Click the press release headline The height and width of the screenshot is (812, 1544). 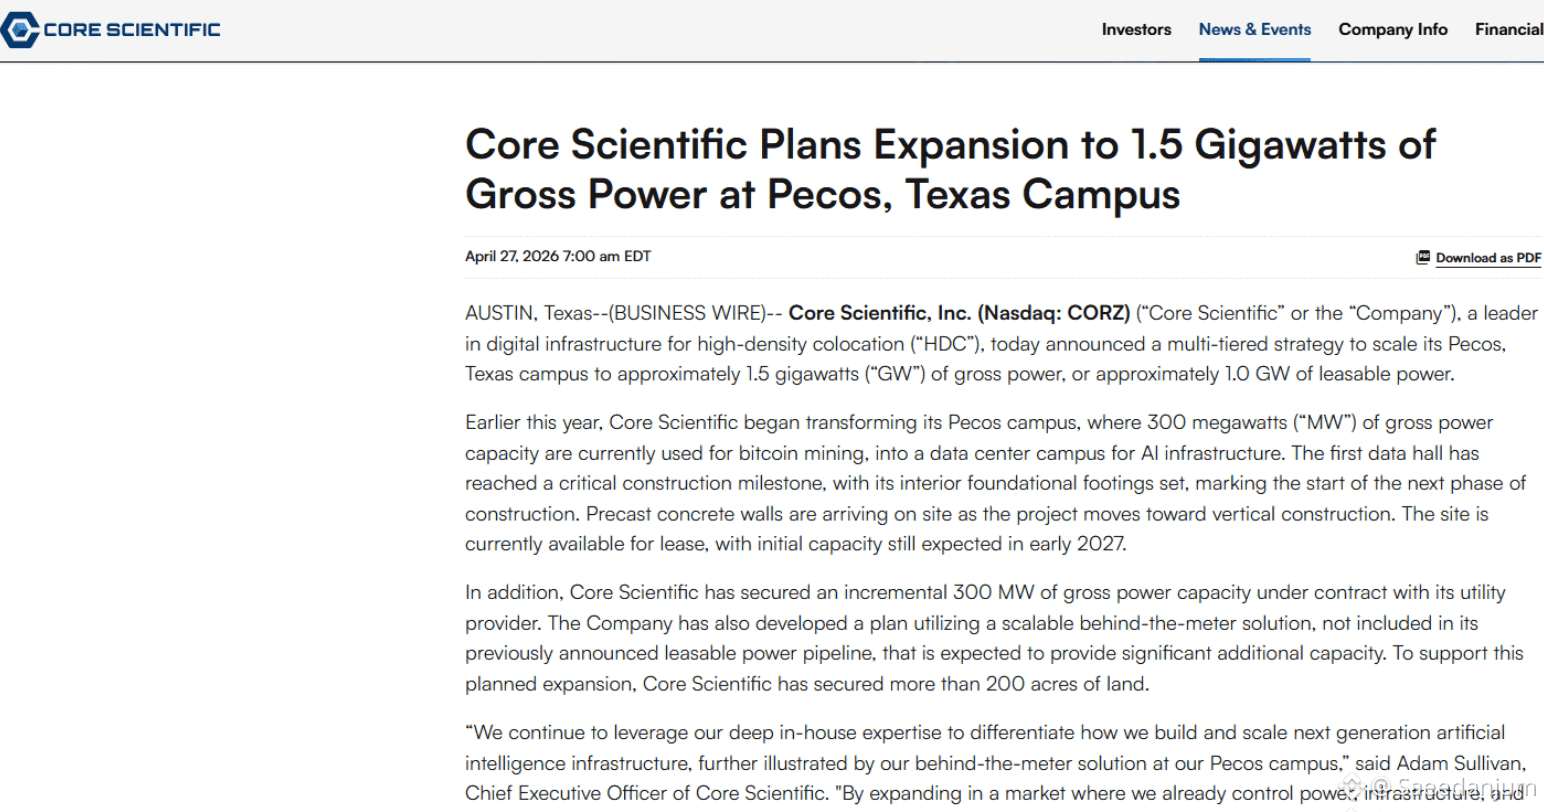click(950, 169)
